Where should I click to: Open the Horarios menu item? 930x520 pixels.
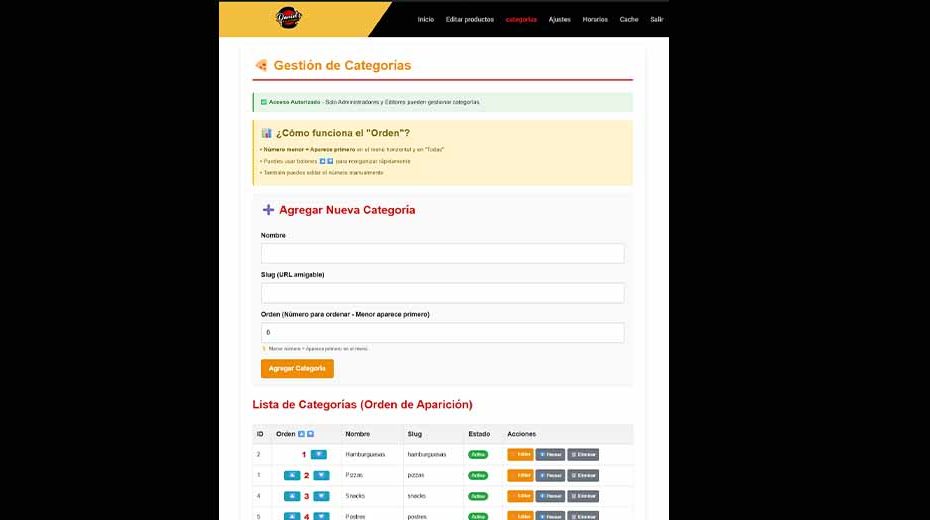pyautogui.click(x=595, y=20)
